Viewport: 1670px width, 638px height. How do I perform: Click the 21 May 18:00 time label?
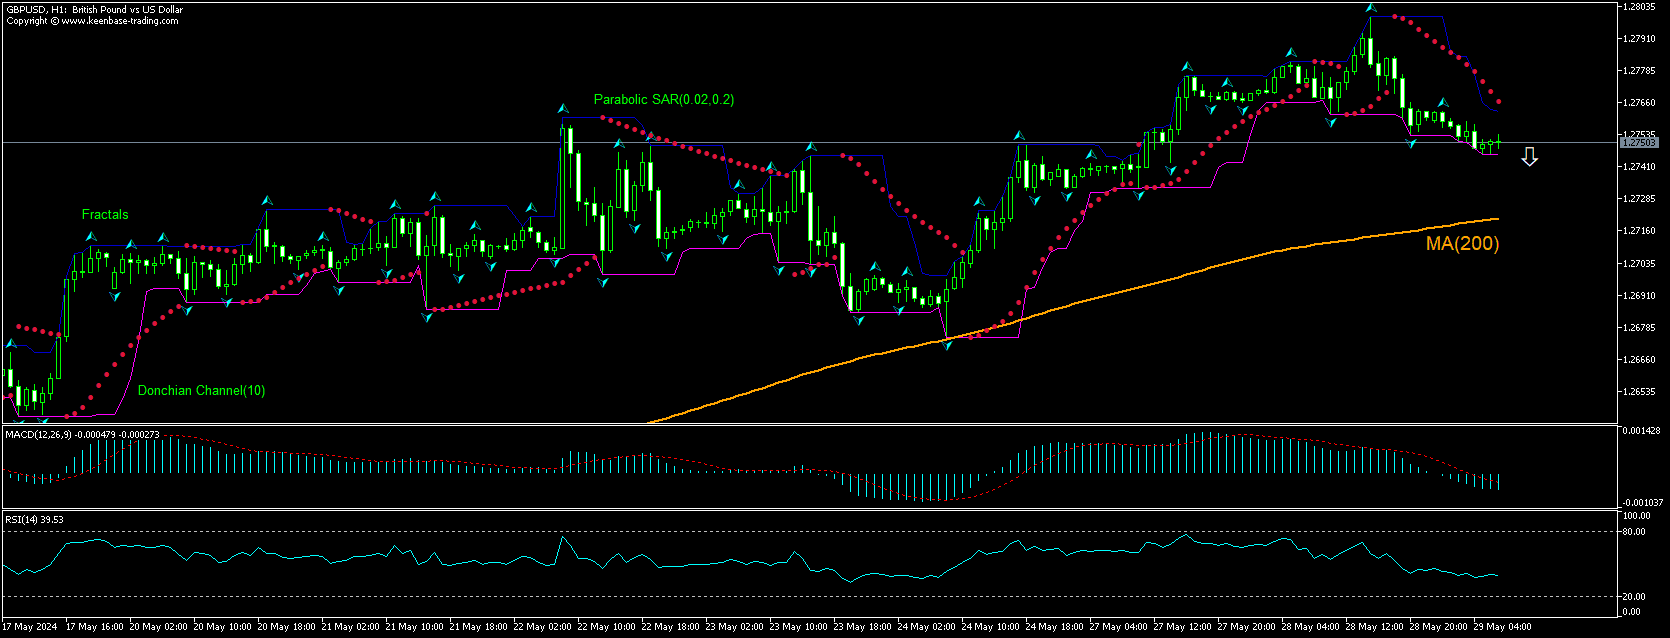479,627
